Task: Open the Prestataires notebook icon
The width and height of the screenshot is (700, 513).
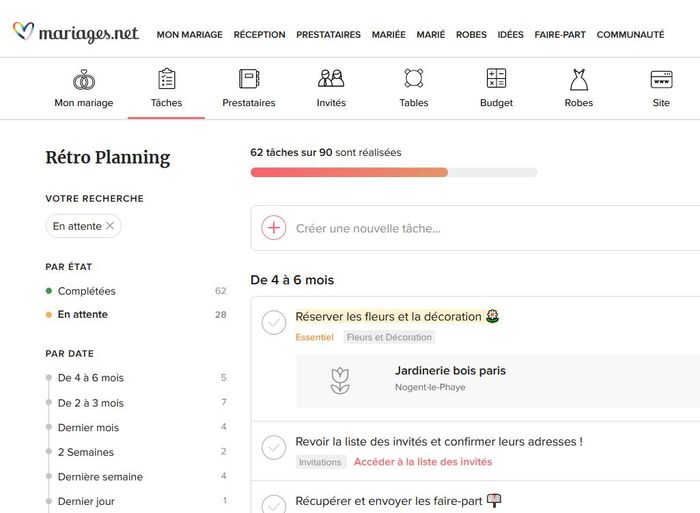Action: pos(249,79)
